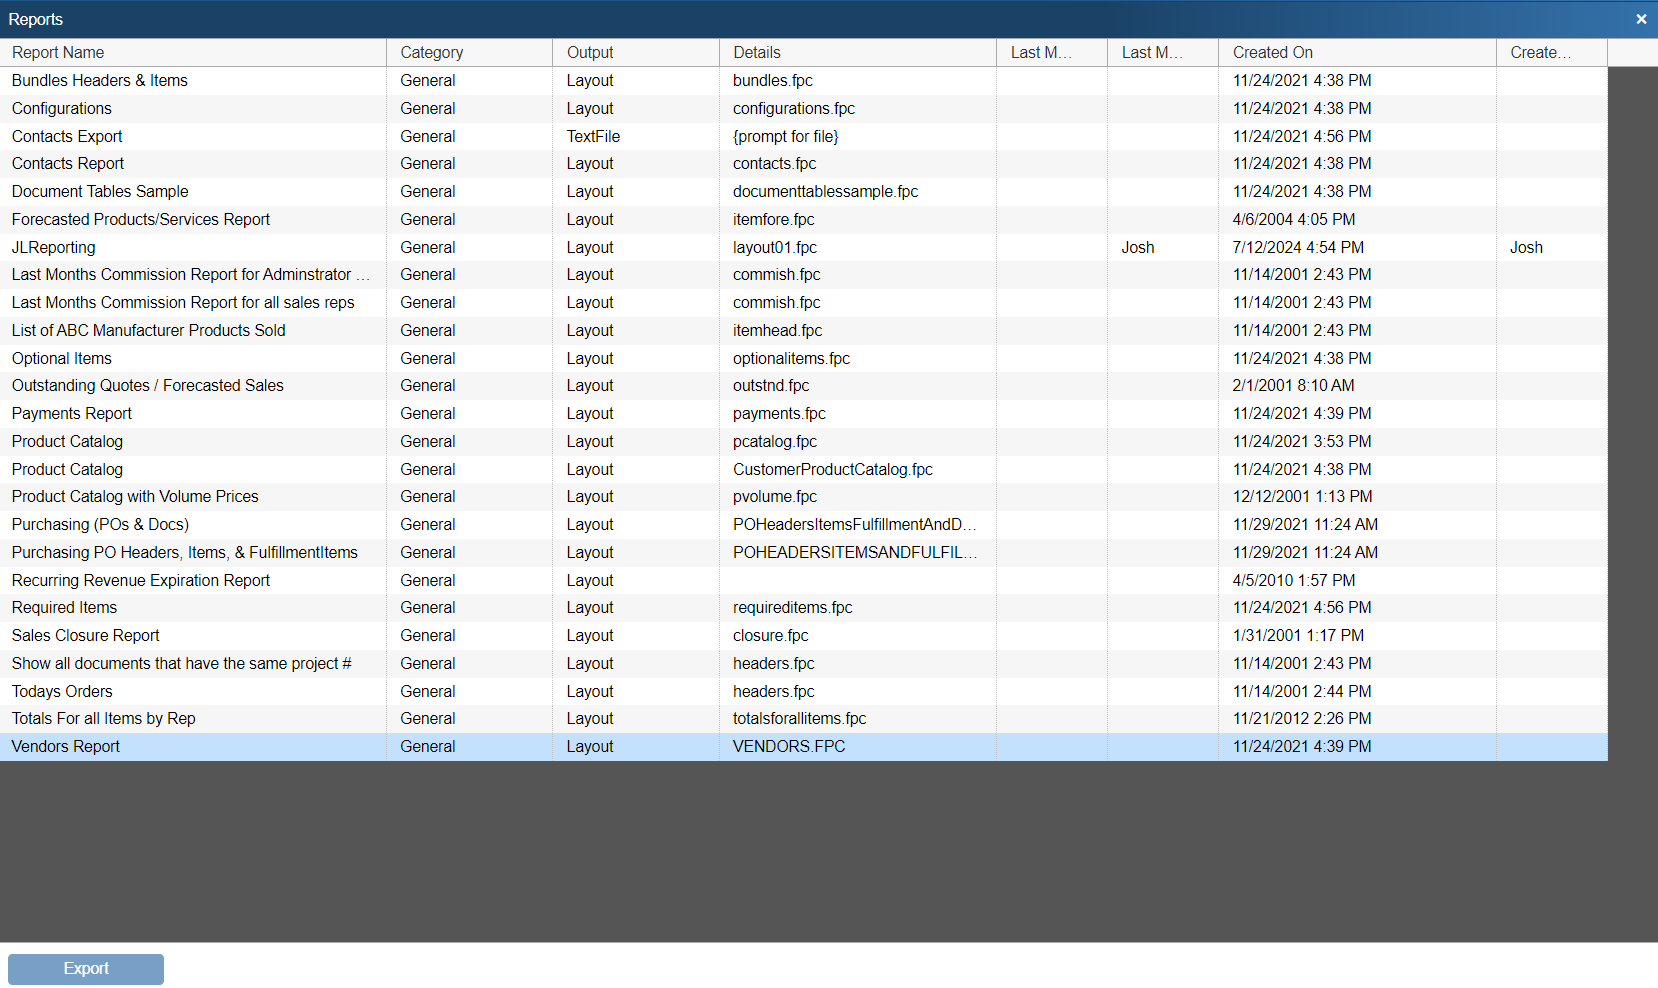
Task: Click the Details column header
Action: tap(756, 53)
